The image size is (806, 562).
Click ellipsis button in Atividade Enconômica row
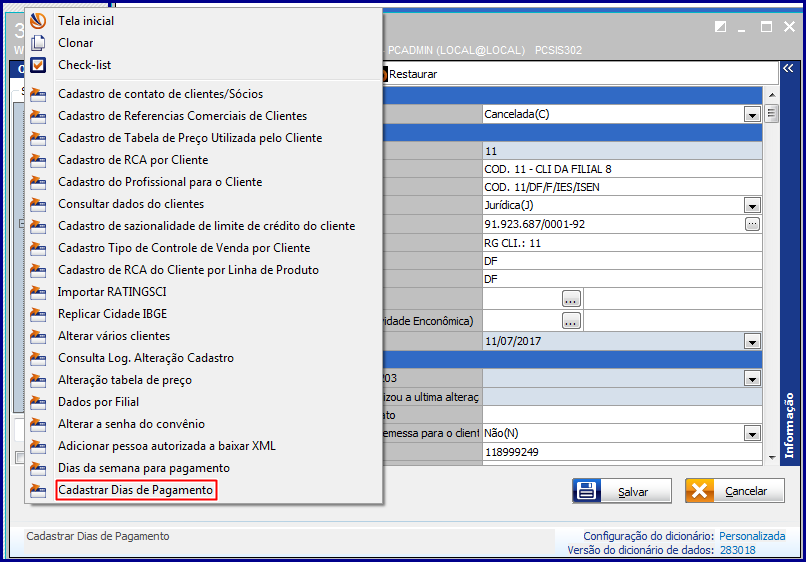pyautogui.click(x=571, y=321)
